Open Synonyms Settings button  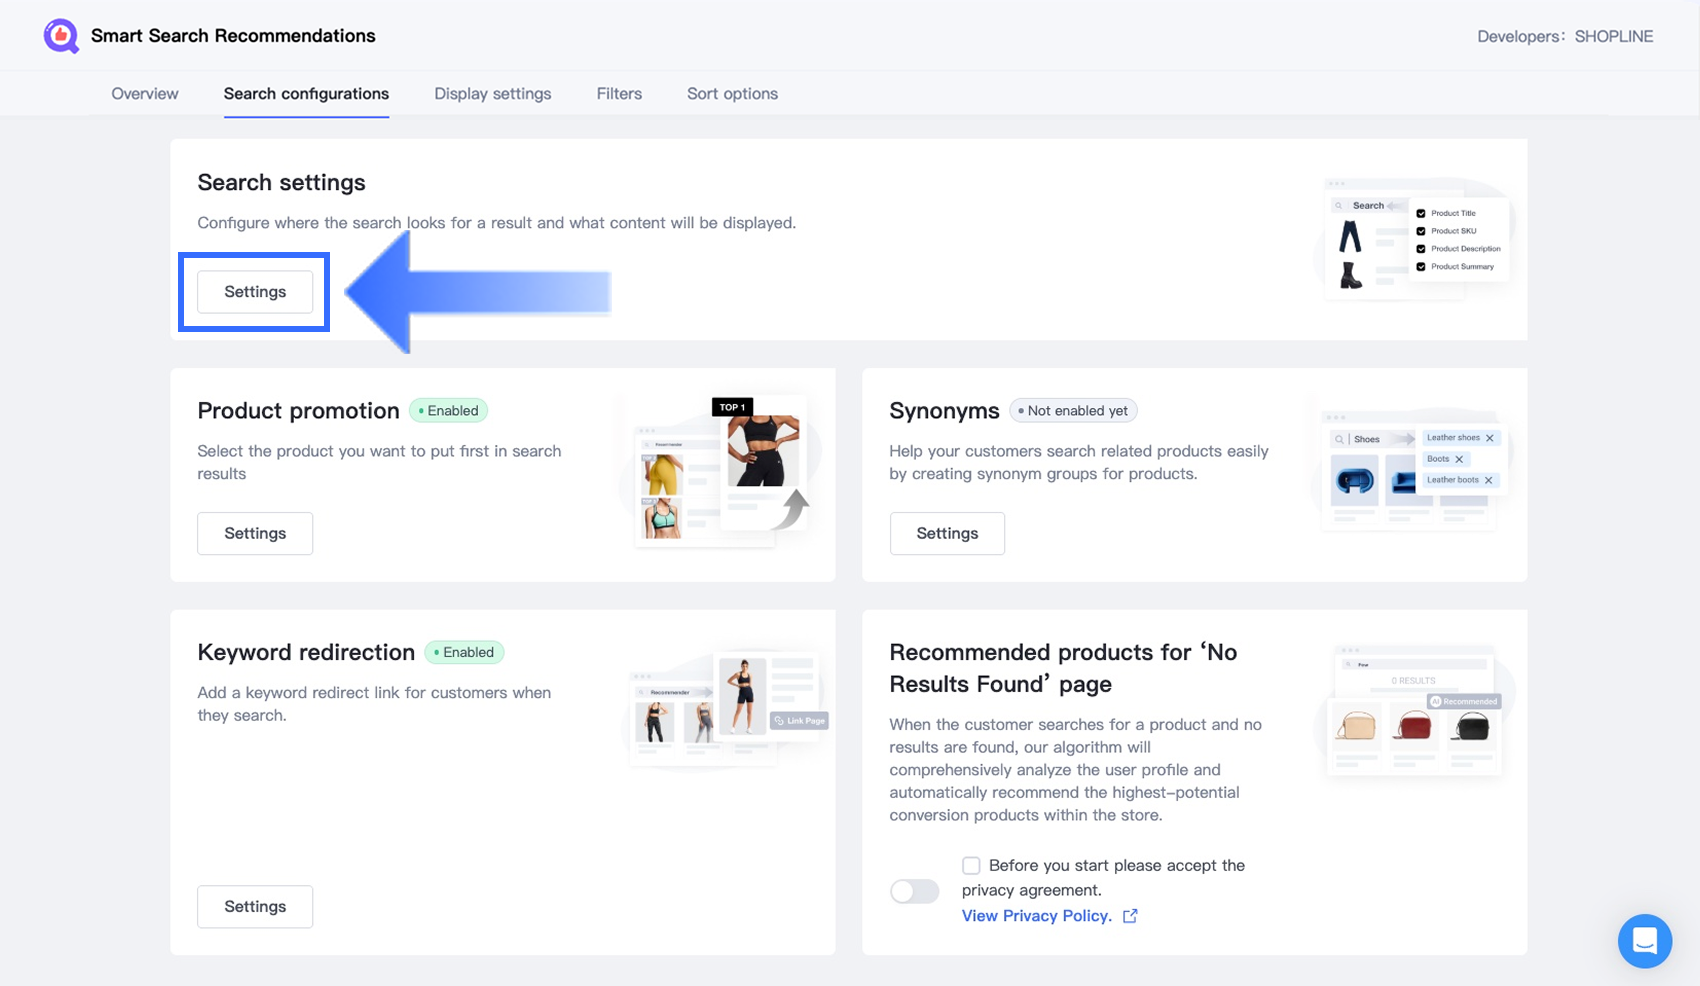(x=947, y=533)
